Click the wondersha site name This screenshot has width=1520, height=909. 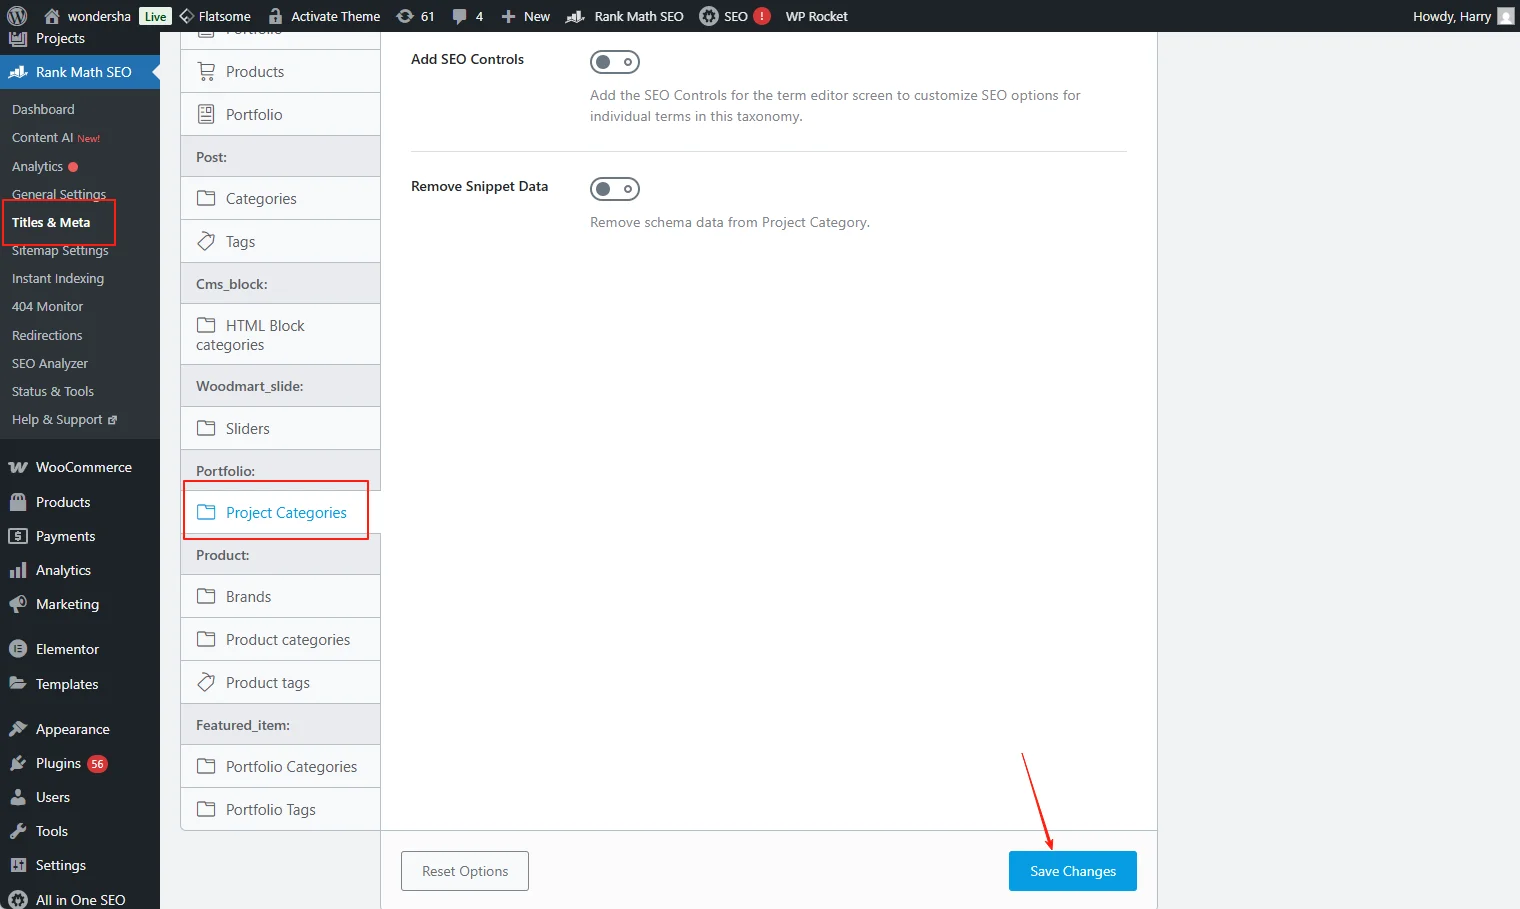(x=99, y=16)
